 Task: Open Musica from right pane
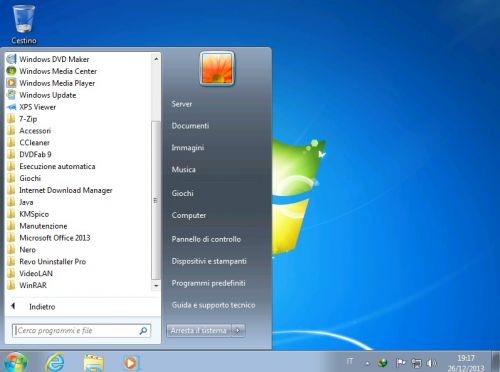point(184,169)
